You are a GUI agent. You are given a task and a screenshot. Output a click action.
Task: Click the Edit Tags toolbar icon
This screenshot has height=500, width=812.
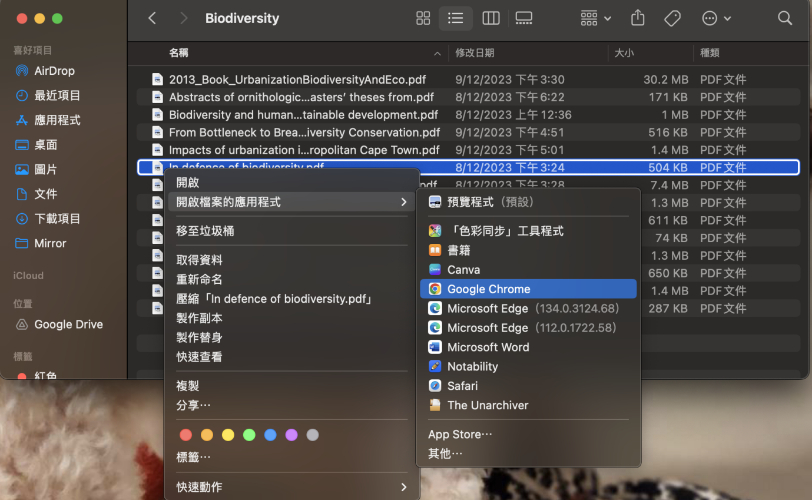672,19
